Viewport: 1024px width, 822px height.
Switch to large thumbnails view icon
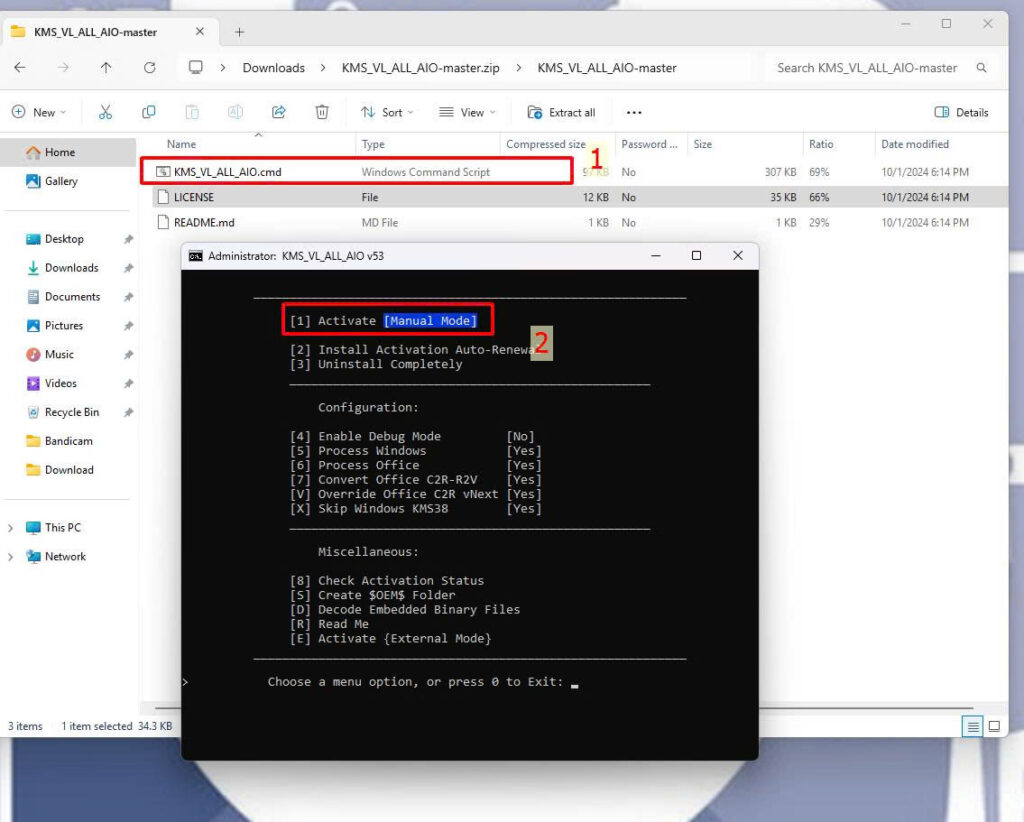(x=995, y=726)
